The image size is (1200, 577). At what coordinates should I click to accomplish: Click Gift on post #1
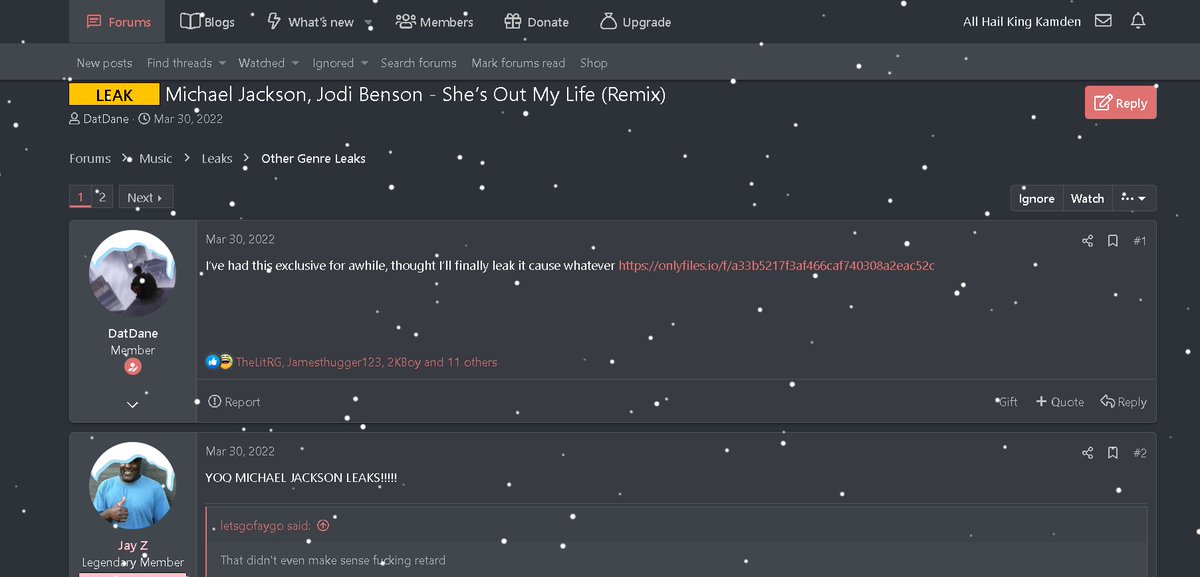1007,402
